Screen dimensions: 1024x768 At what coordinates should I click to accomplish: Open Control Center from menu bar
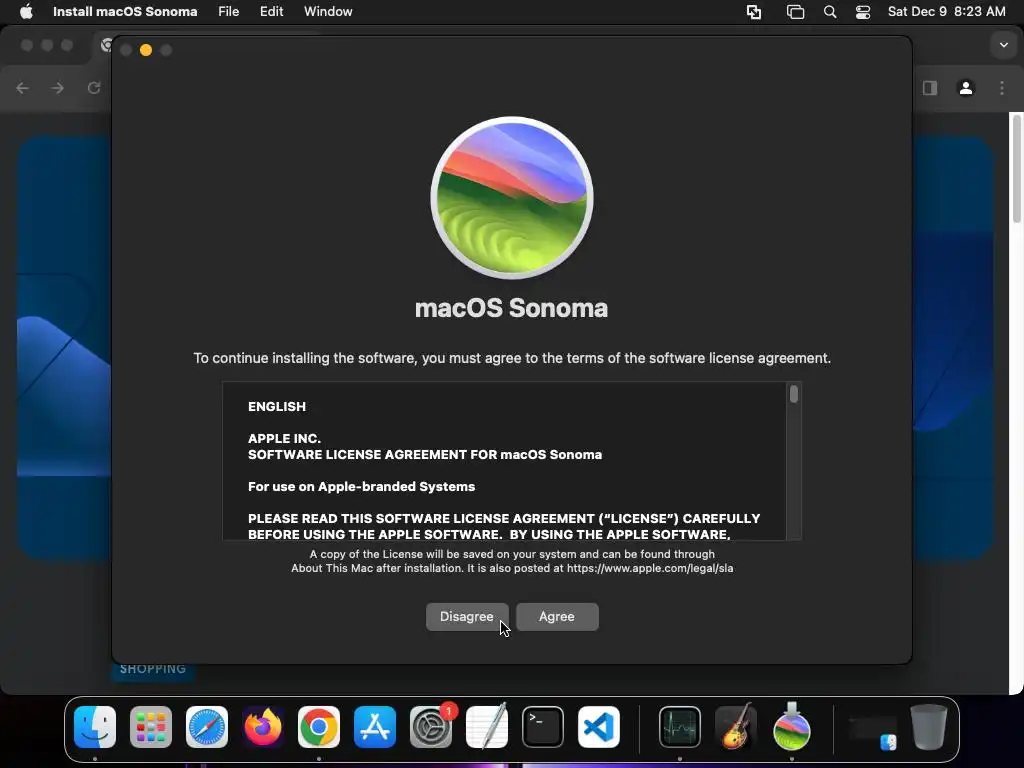click(863, 12)
